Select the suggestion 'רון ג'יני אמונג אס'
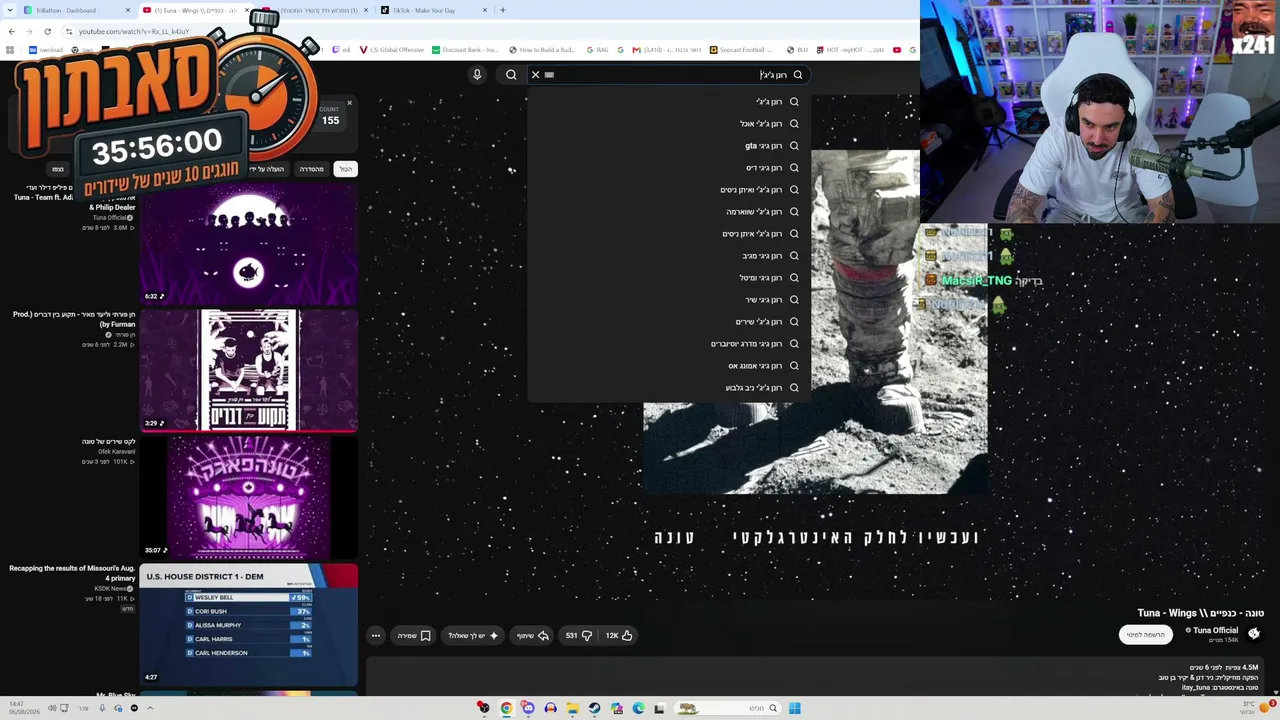 pyautogui.click(x=668, y=366)
